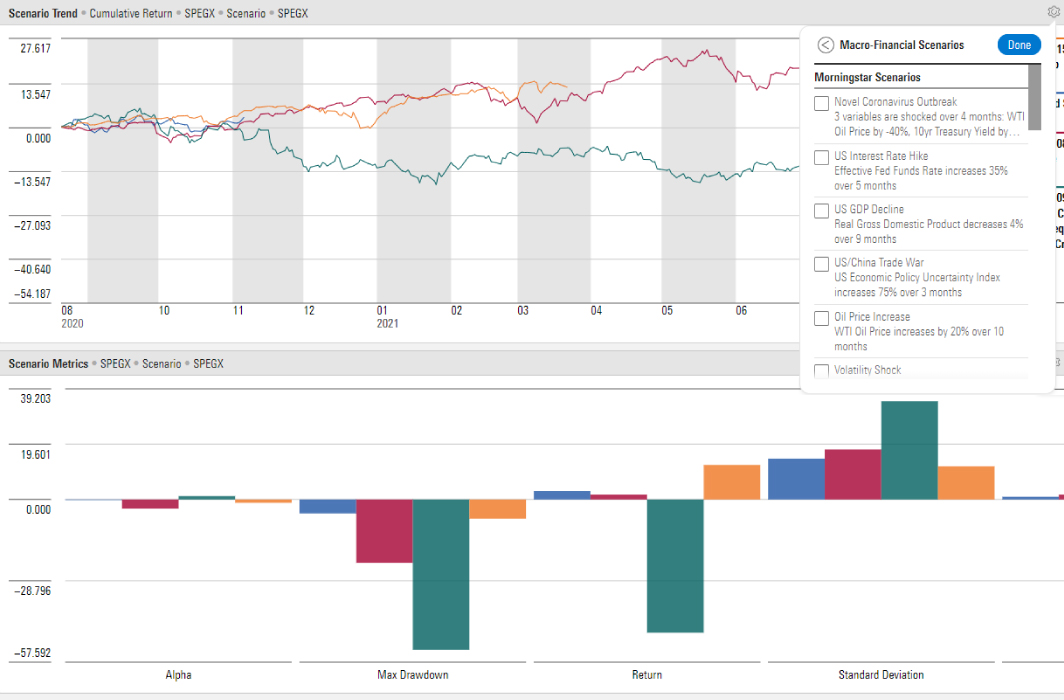The width and height of the screenshot is (1064, 700).
Task: Click the Morningstar Scenarios section header
Action: click(x=867, y=77)
